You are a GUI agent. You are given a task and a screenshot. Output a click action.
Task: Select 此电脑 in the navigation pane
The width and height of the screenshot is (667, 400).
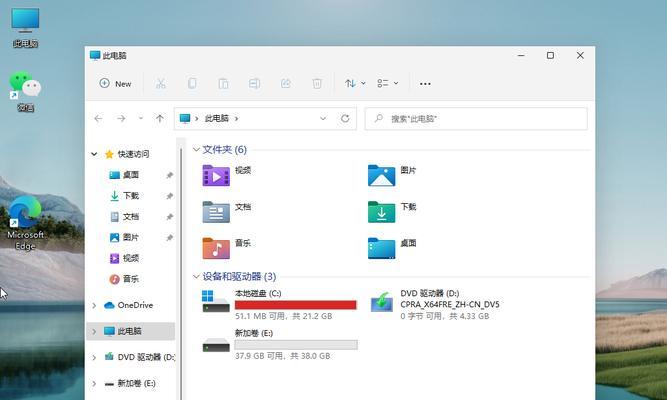pyautogui.click(x=129, y=331)
